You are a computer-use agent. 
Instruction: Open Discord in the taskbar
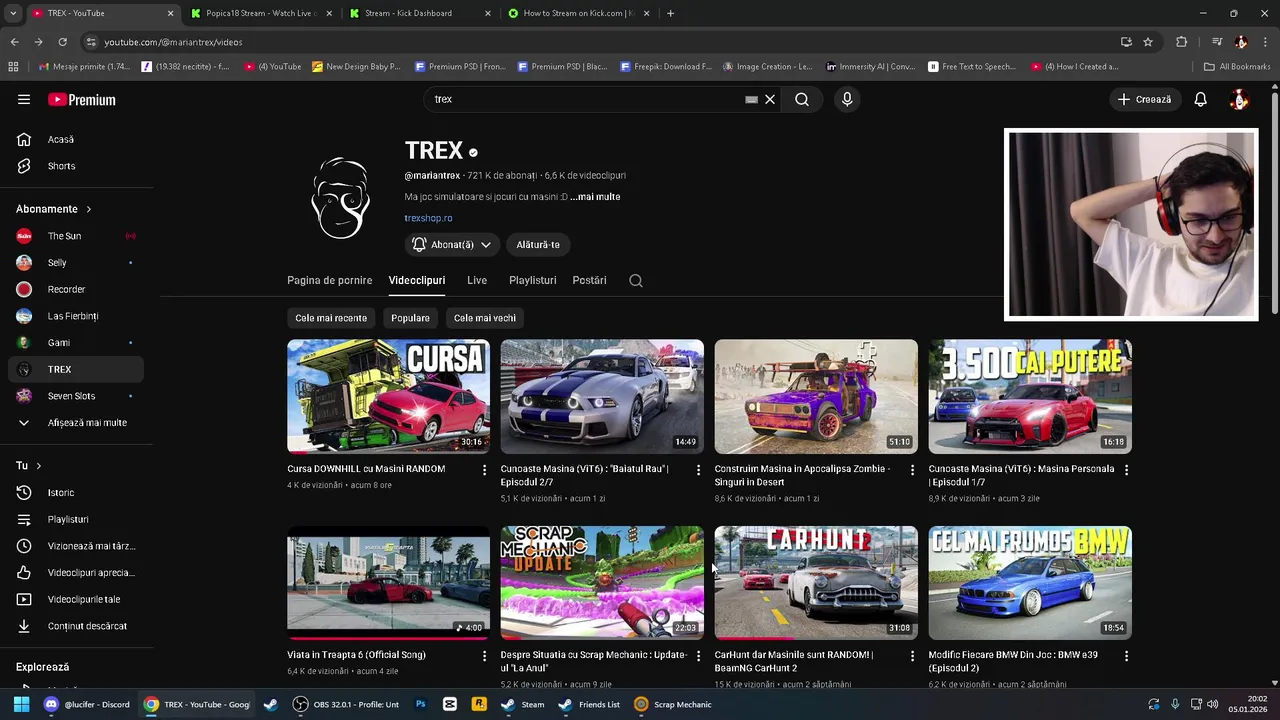click(87, 704)
